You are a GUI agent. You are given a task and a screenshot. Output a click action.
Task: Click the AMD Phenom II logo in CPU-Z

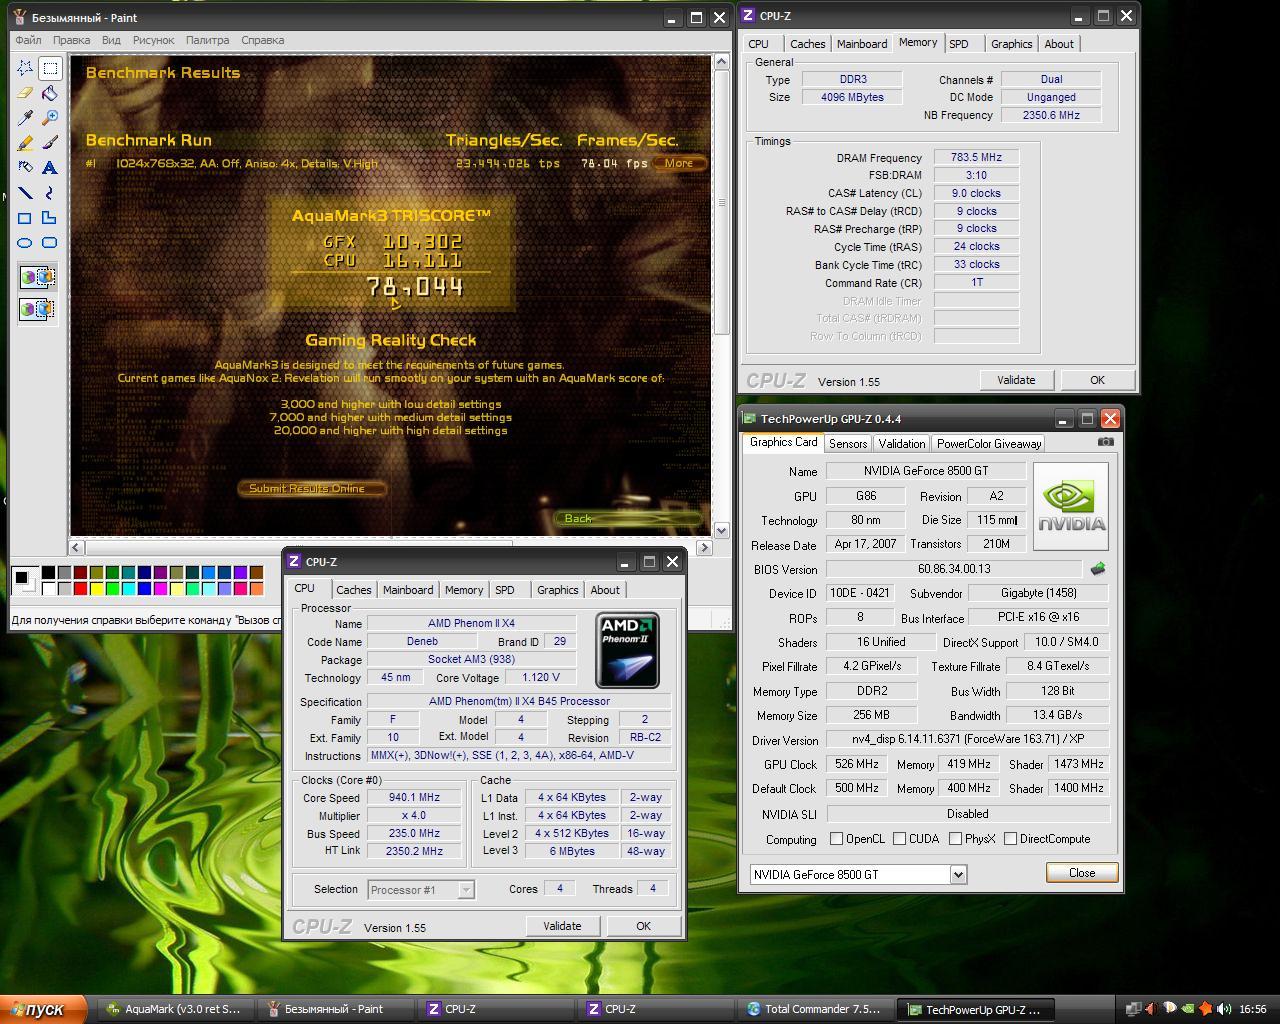(x=627, y=651)
